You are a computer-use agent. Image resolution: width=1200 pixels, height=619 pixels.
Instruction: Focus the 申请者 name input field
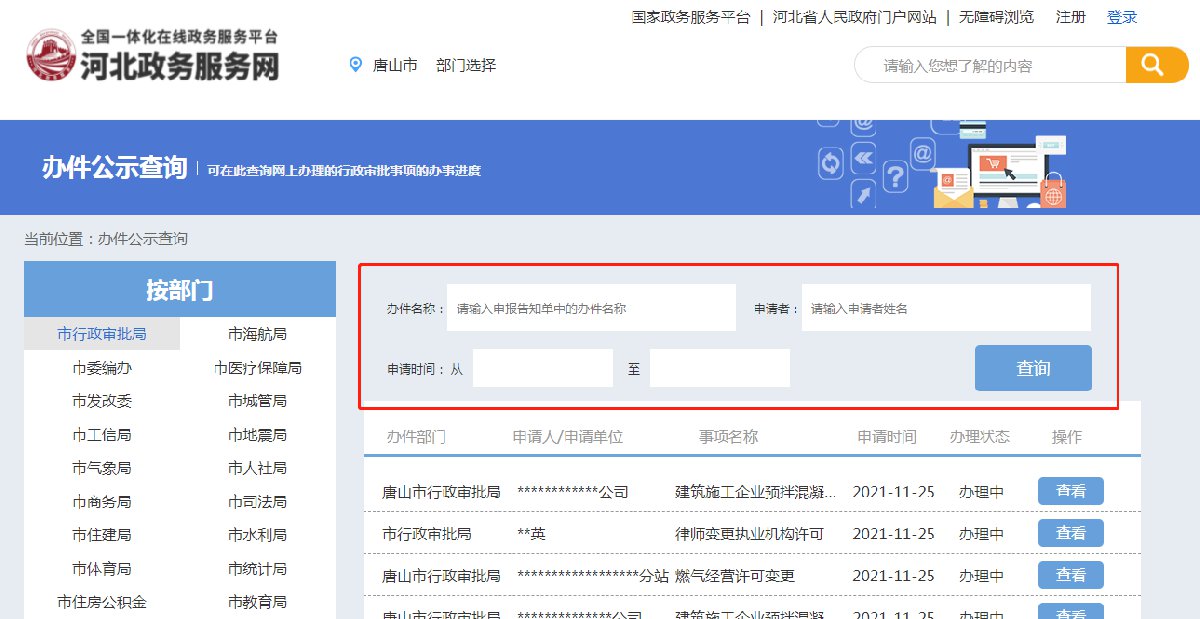(x=945, y=308)
